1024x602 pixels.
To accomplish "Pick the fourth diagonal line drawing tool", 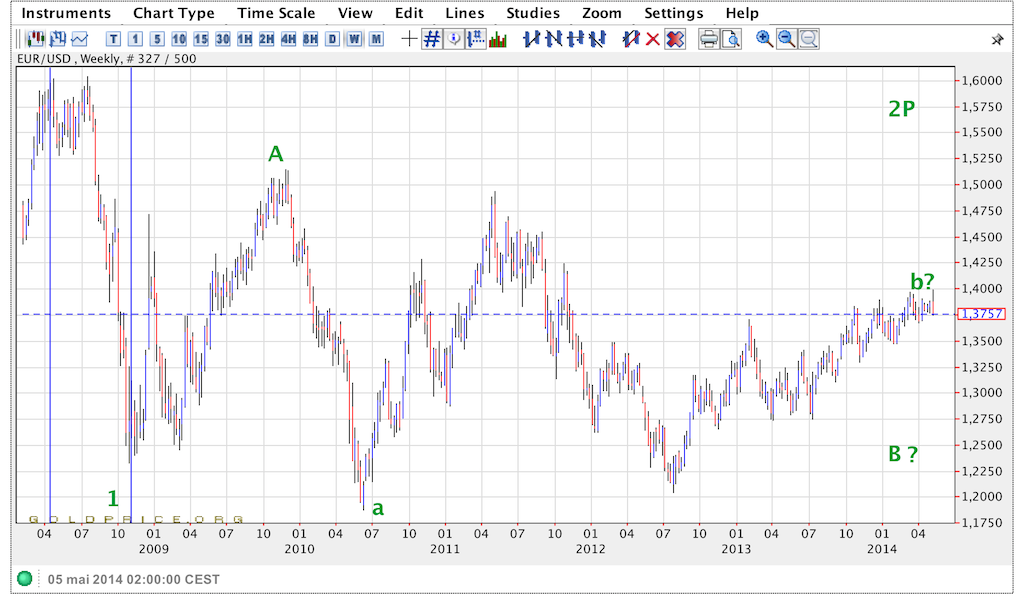I will click(597, 39).
